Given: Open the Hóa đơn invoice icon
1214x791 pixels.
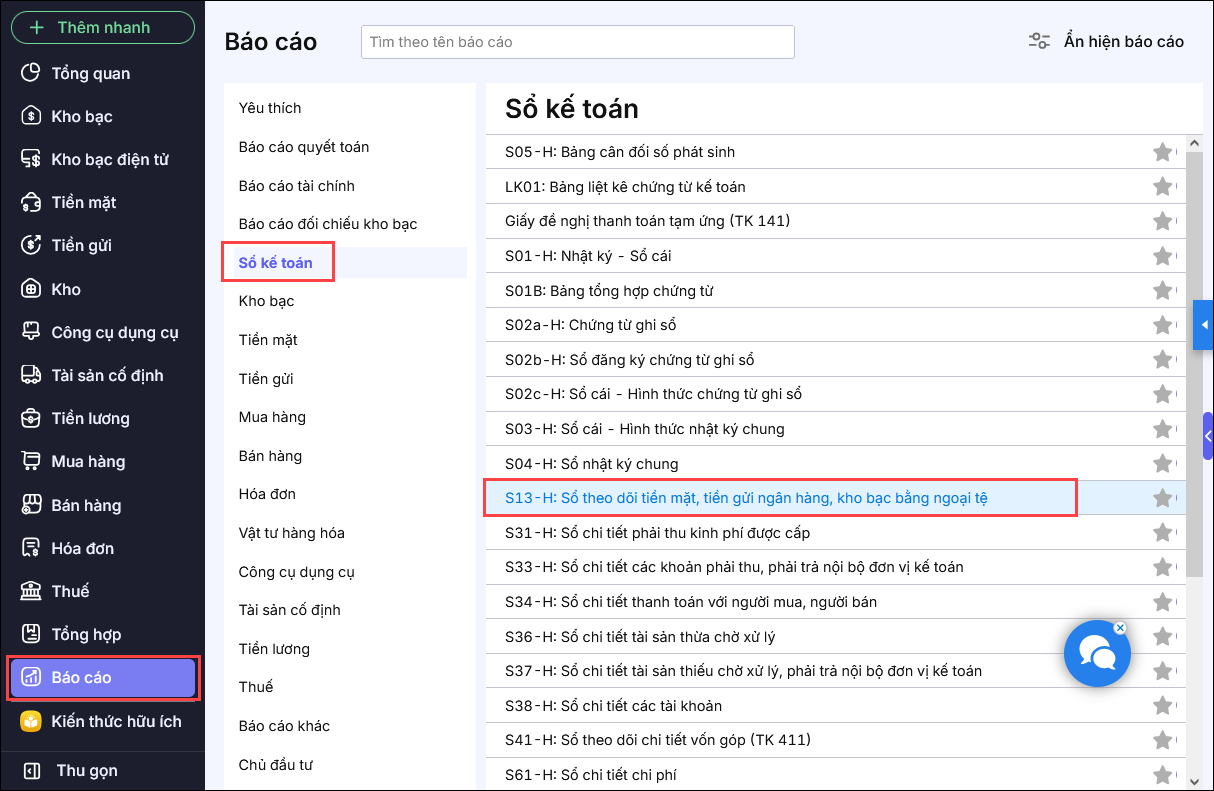Looking at the screenshot, I should click(x=32, y=548).
